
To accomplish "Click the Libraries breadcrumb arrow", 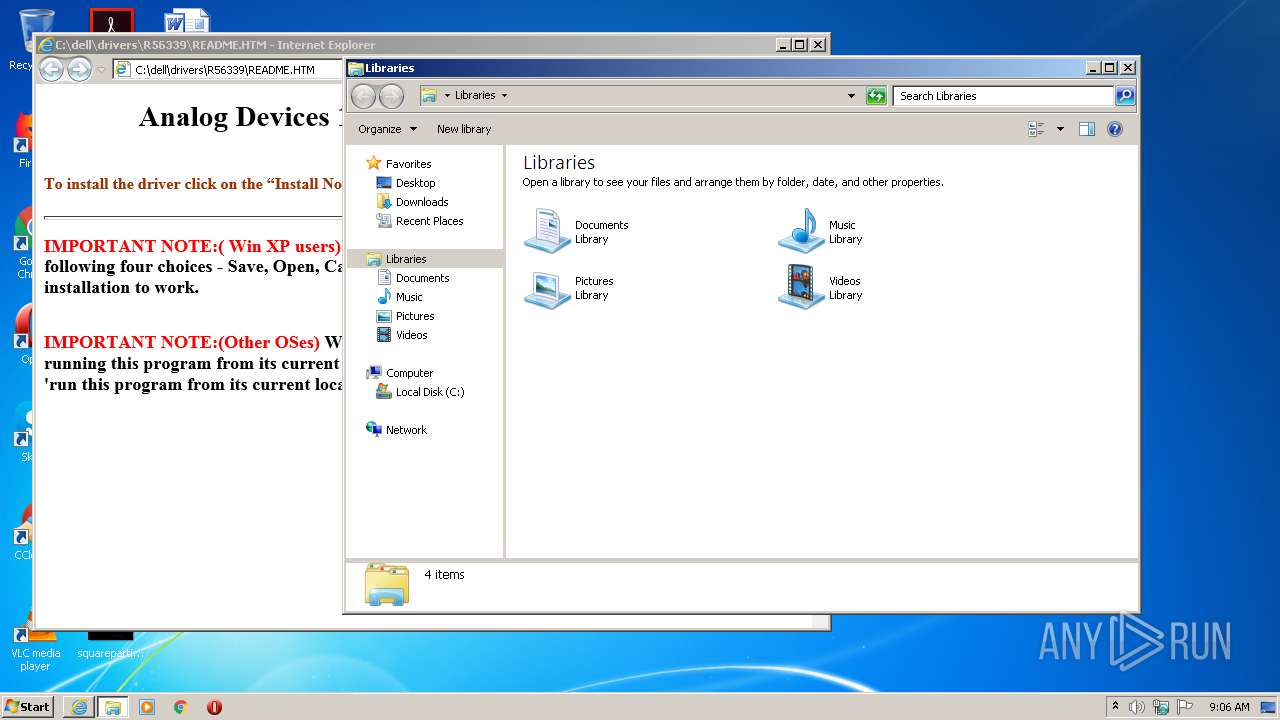I will (504, 96).
